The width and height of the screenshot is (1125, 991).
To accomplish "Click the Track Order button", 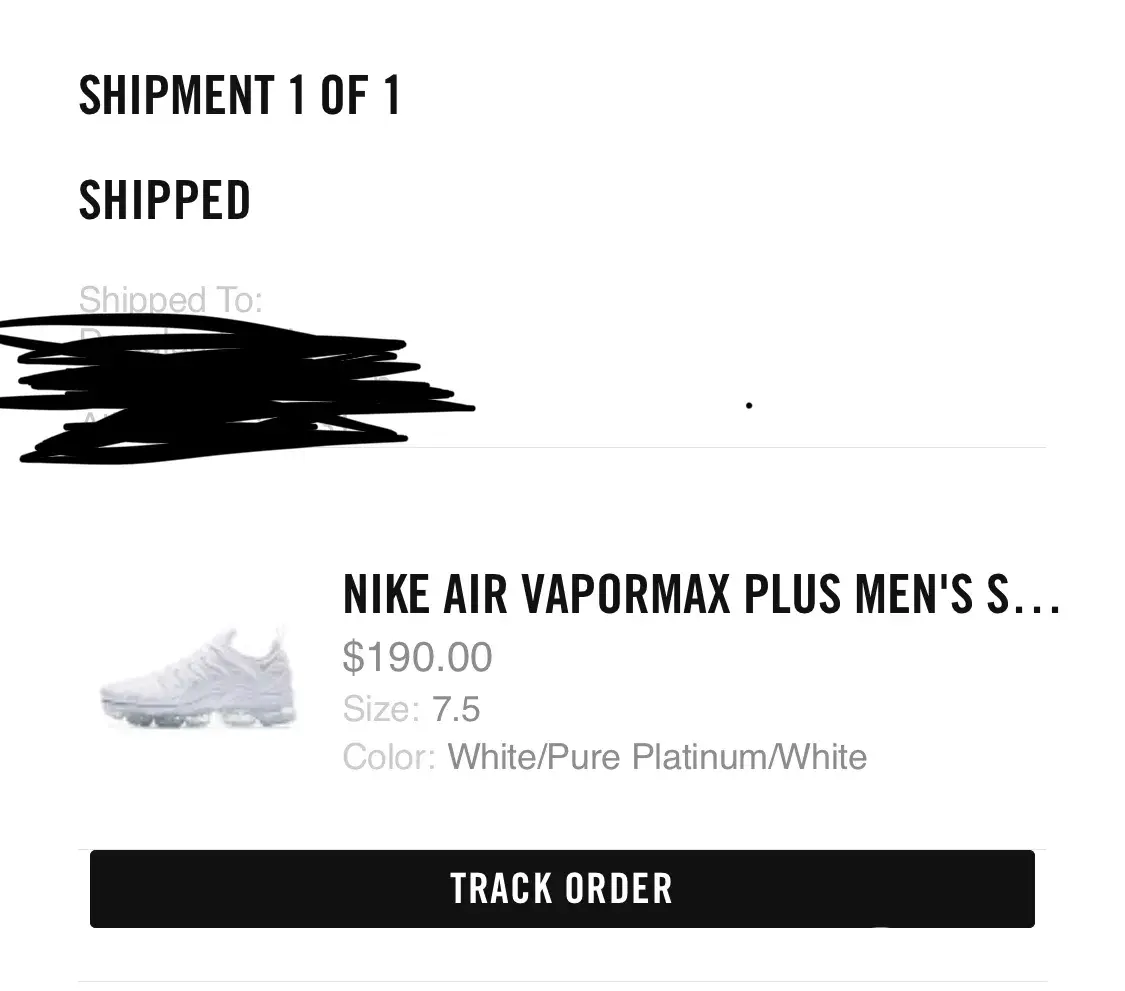I will coord(562,888).
